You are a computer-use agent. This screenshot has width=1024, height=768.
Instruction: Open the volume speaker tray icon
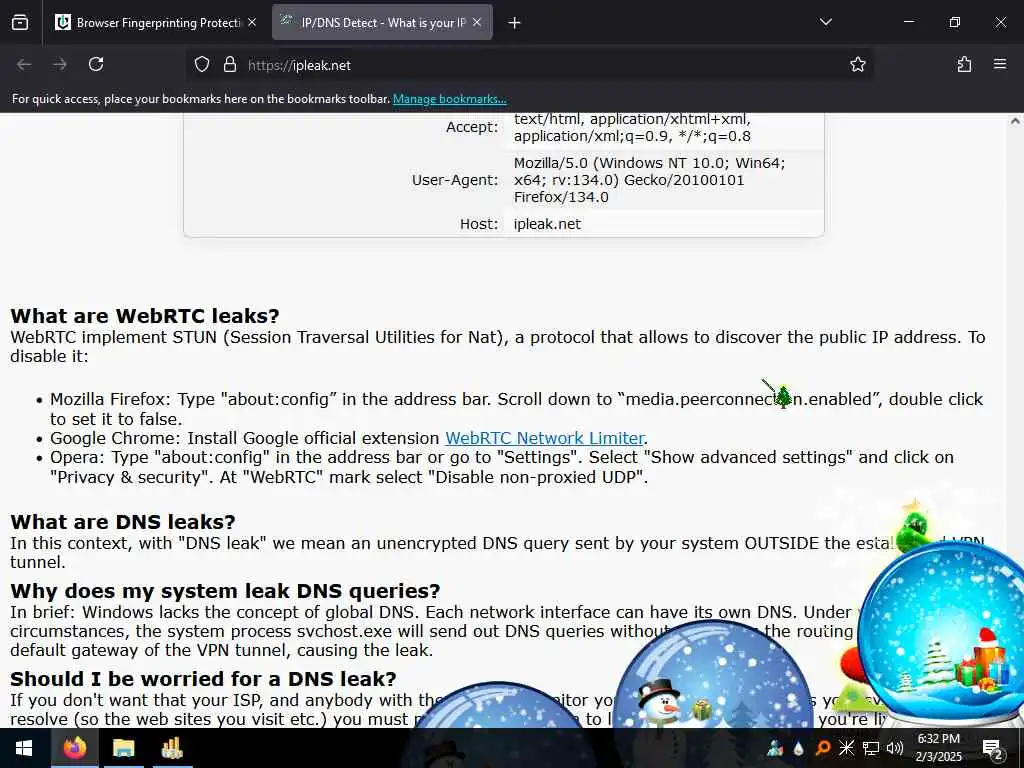tap(895, 748)
